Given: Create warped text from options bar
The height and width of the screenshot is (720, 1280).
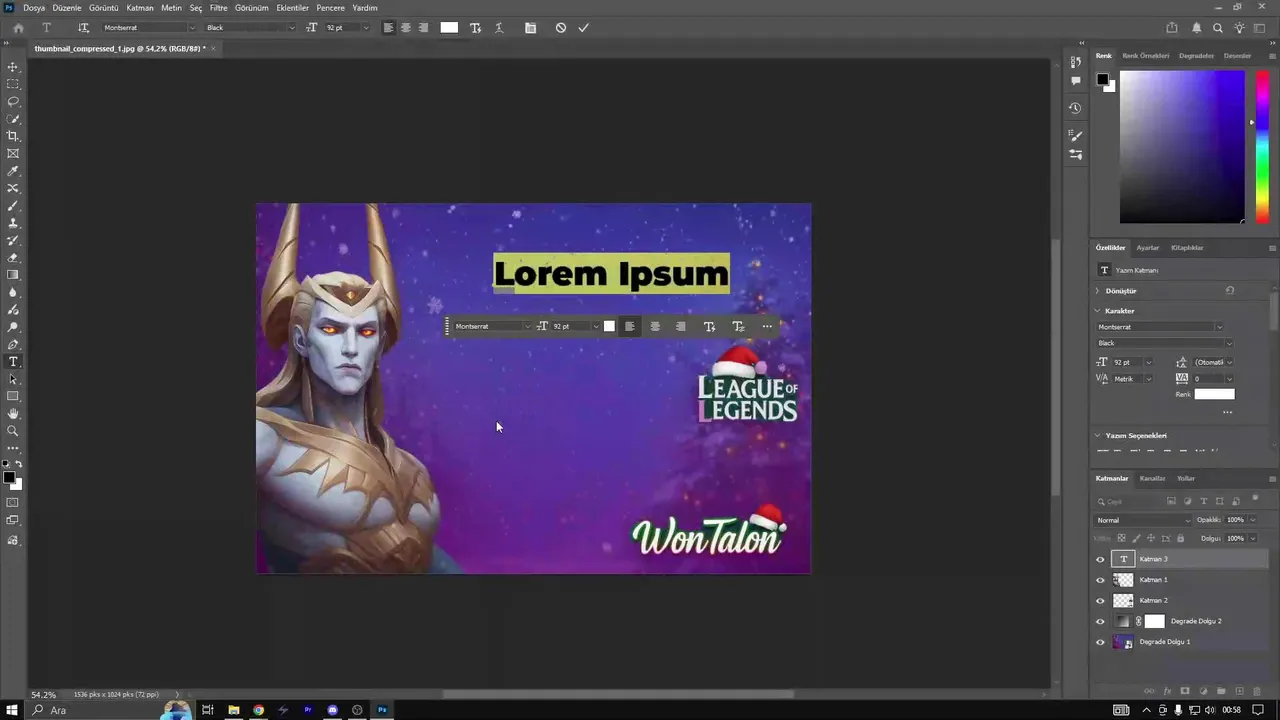Looking at the screenshot, I should coord(499,28).
